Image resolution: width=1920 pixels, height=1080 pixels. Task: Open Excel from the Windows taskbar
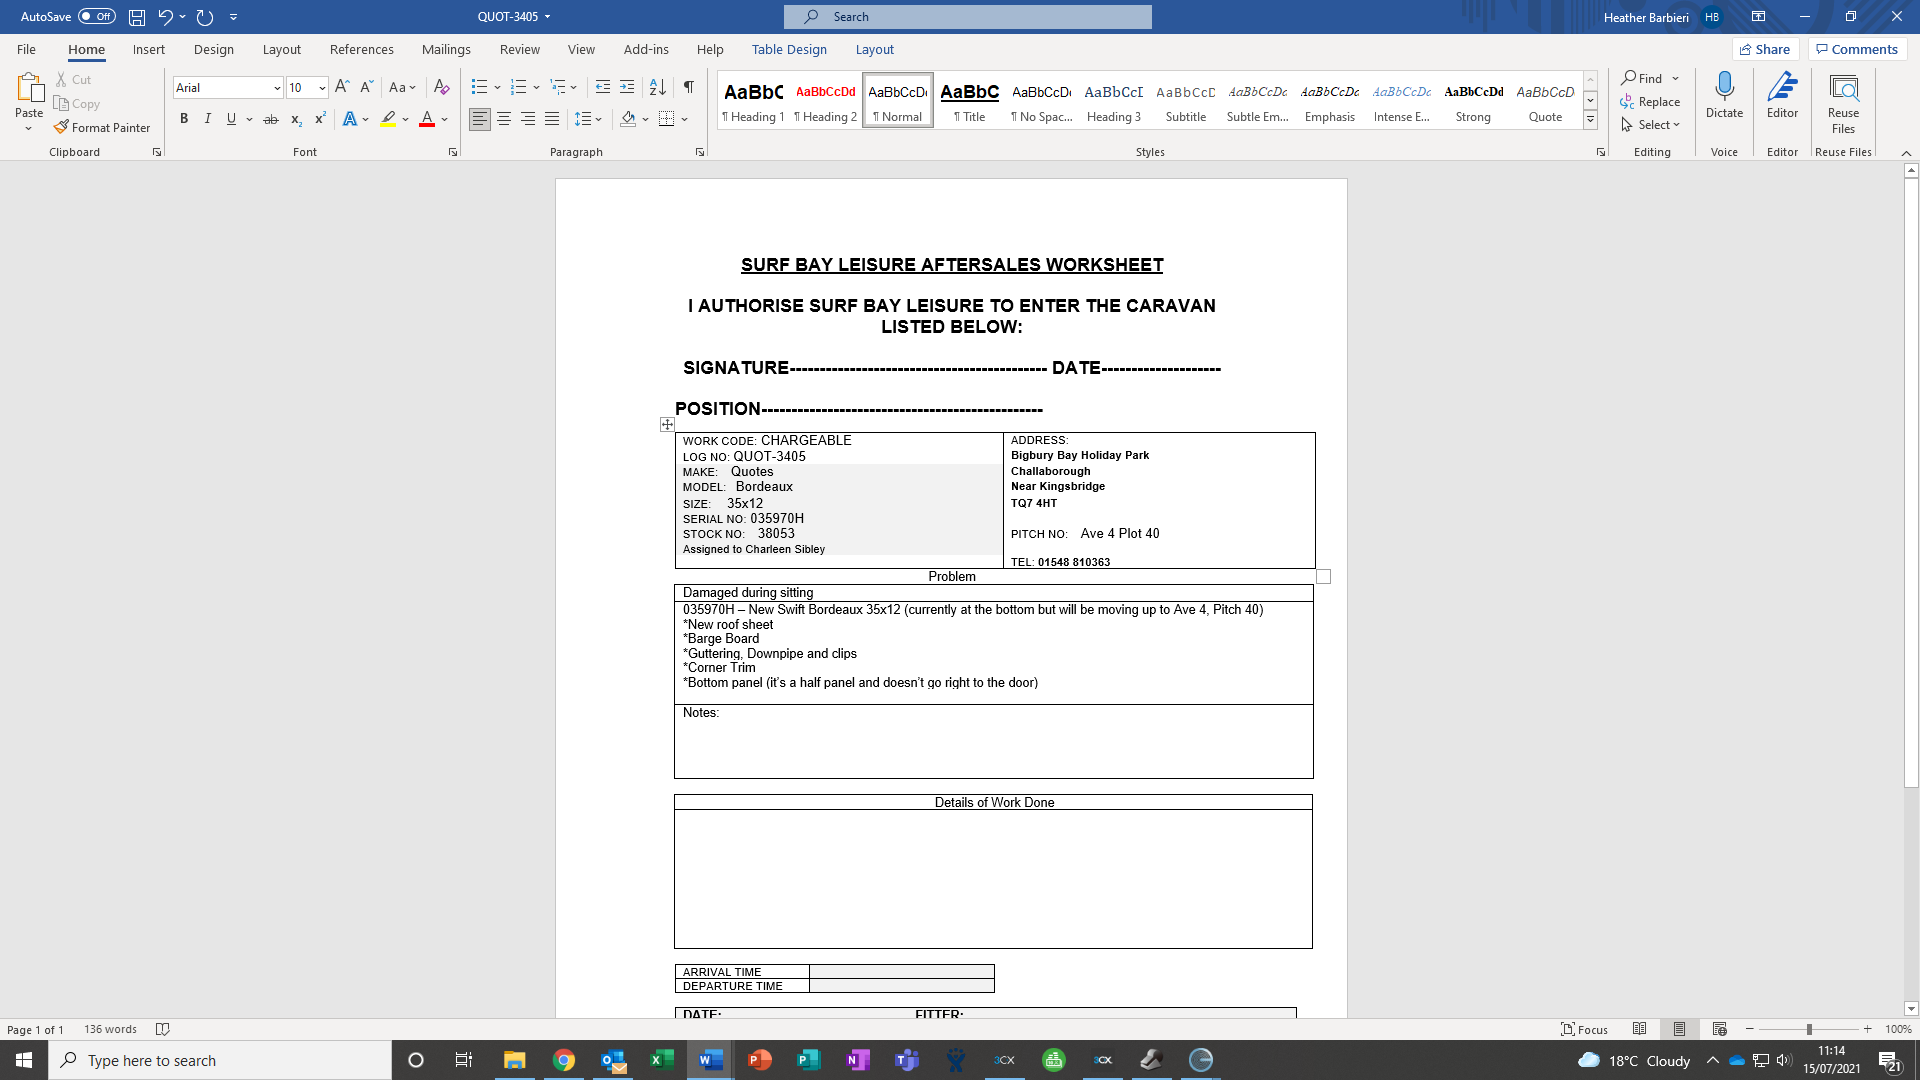[x=661, y=1060]
